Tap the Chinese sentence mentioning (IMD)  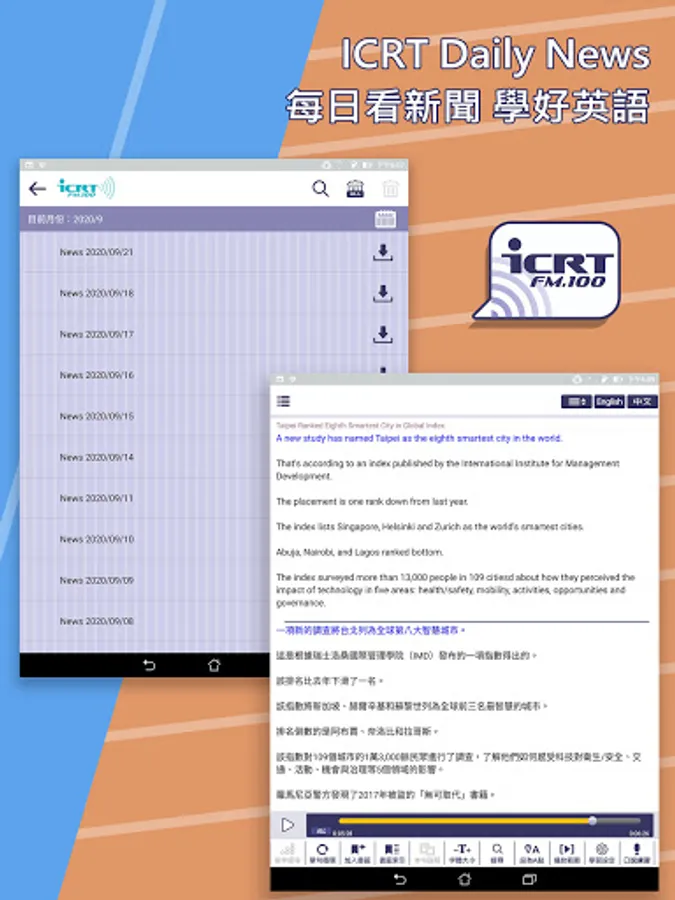[x=406, y=655]
